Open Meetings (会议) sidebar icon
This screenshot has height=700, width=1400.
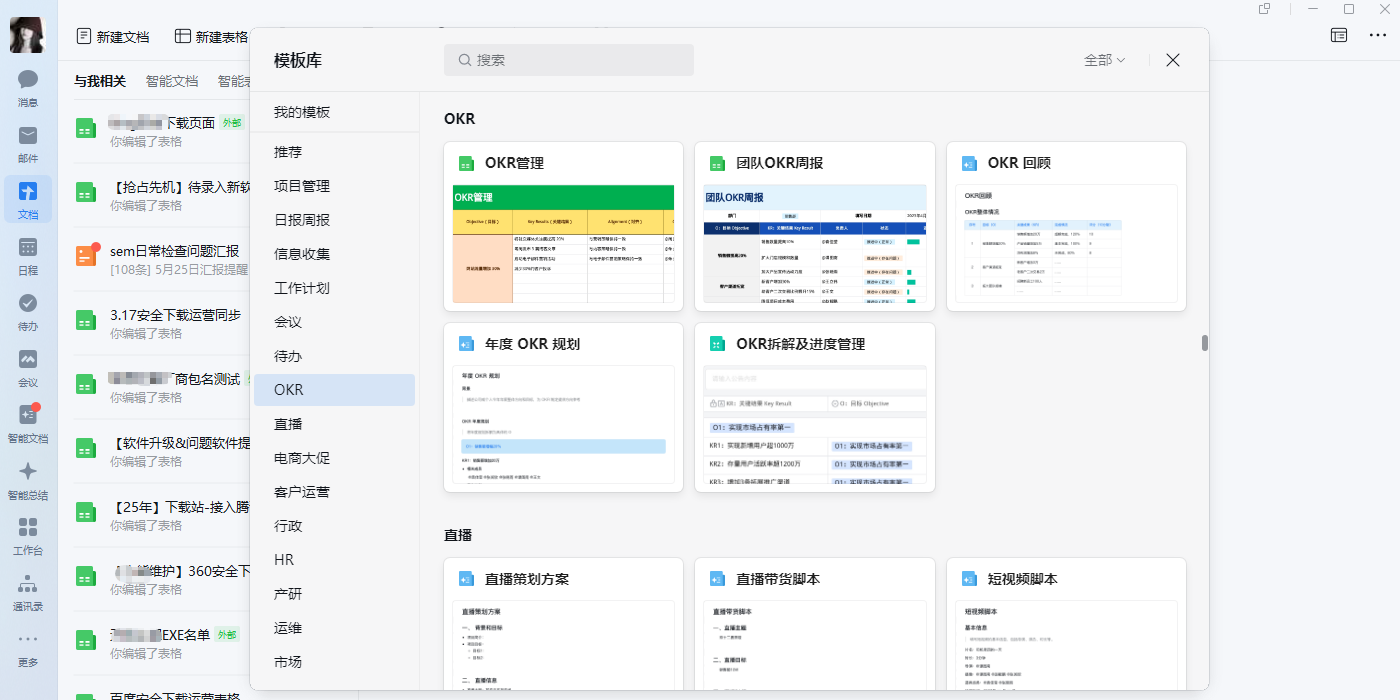coord(28,368)
